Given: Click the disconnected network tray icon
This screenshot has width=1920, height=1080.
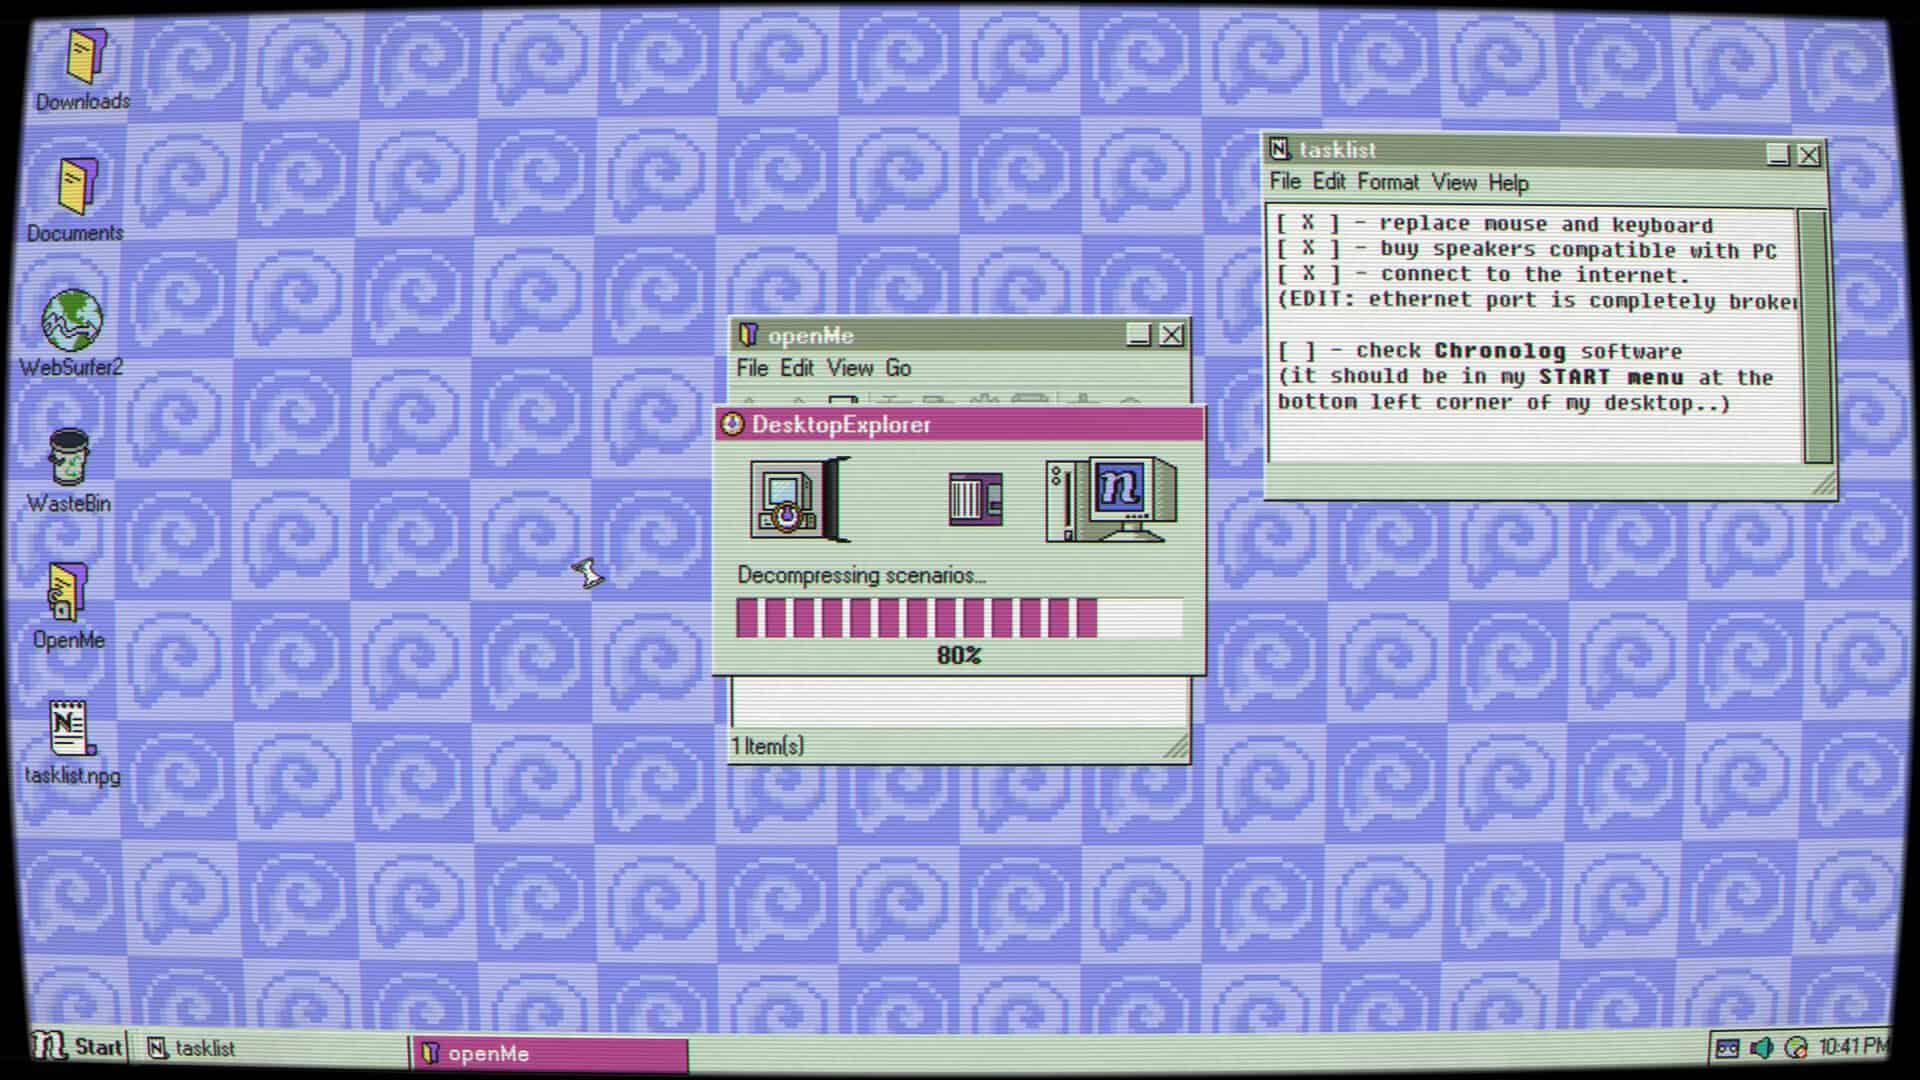Looking at the screenshot, I should click(x=1796, y=1048).
